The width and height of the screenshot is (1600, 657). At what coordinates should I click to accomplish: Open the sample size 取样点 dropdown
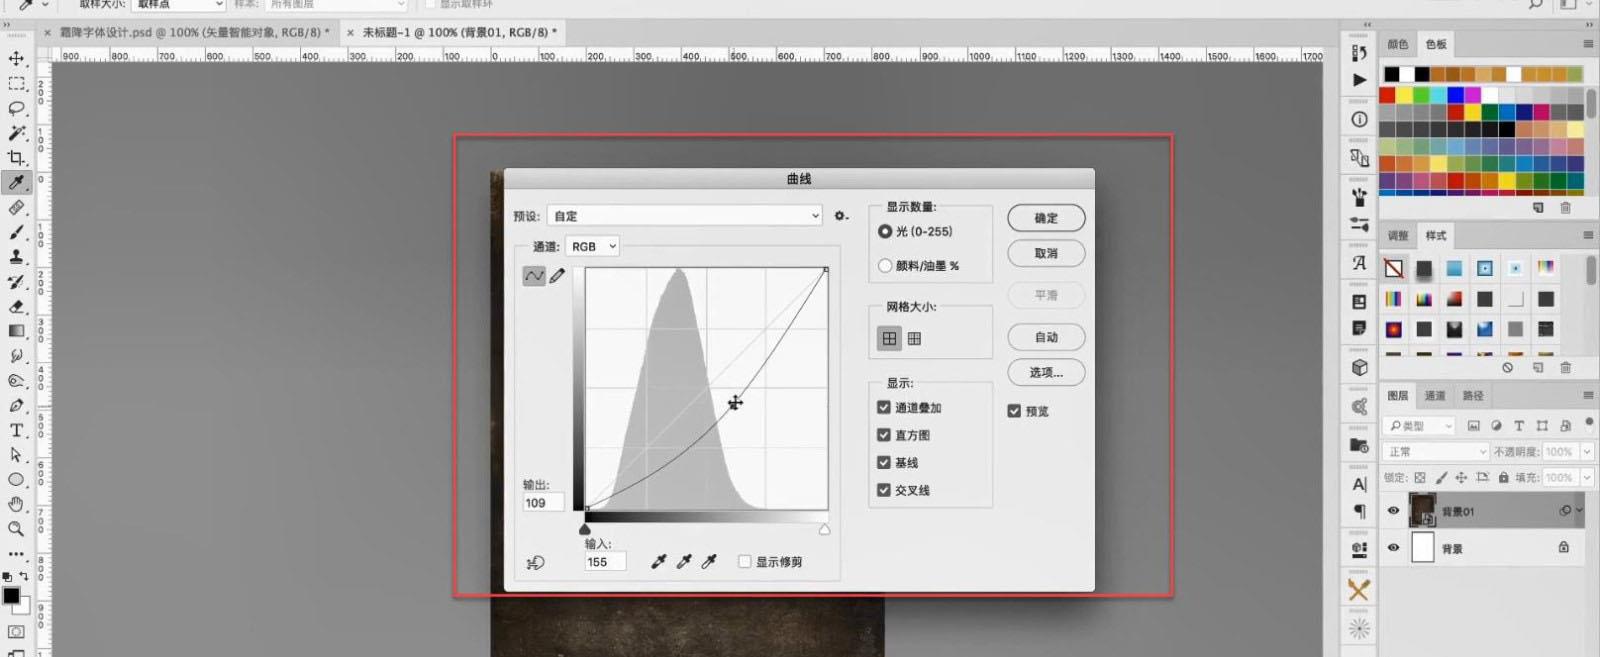point(179,4)
